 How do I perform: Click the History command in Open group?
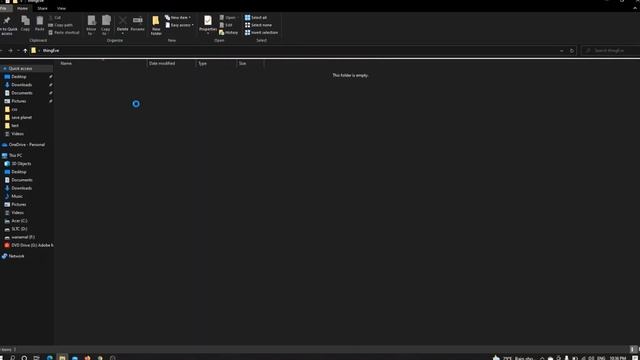[x=229, y=32]
